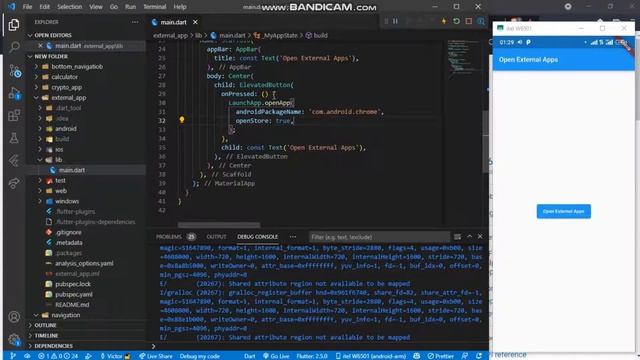Click the debug console filter input
Screen dimensions: 640x360
click(379, 237)
